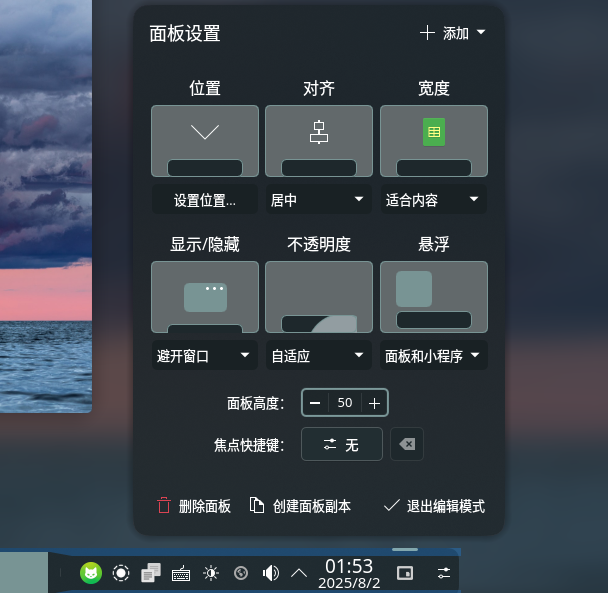Open the 居中 alignment dropdown
Viewport: 608px width, 593px height.
318,200
